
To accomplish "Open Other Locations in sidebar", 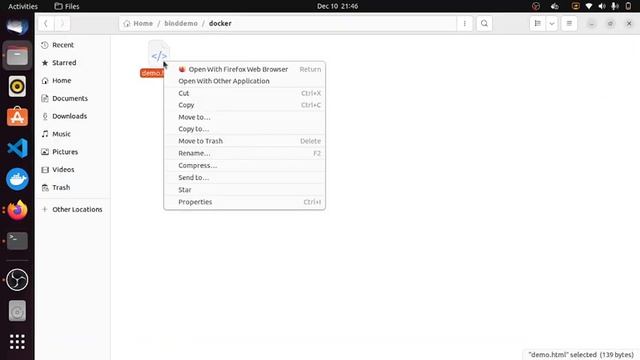I will pos(73,209).
